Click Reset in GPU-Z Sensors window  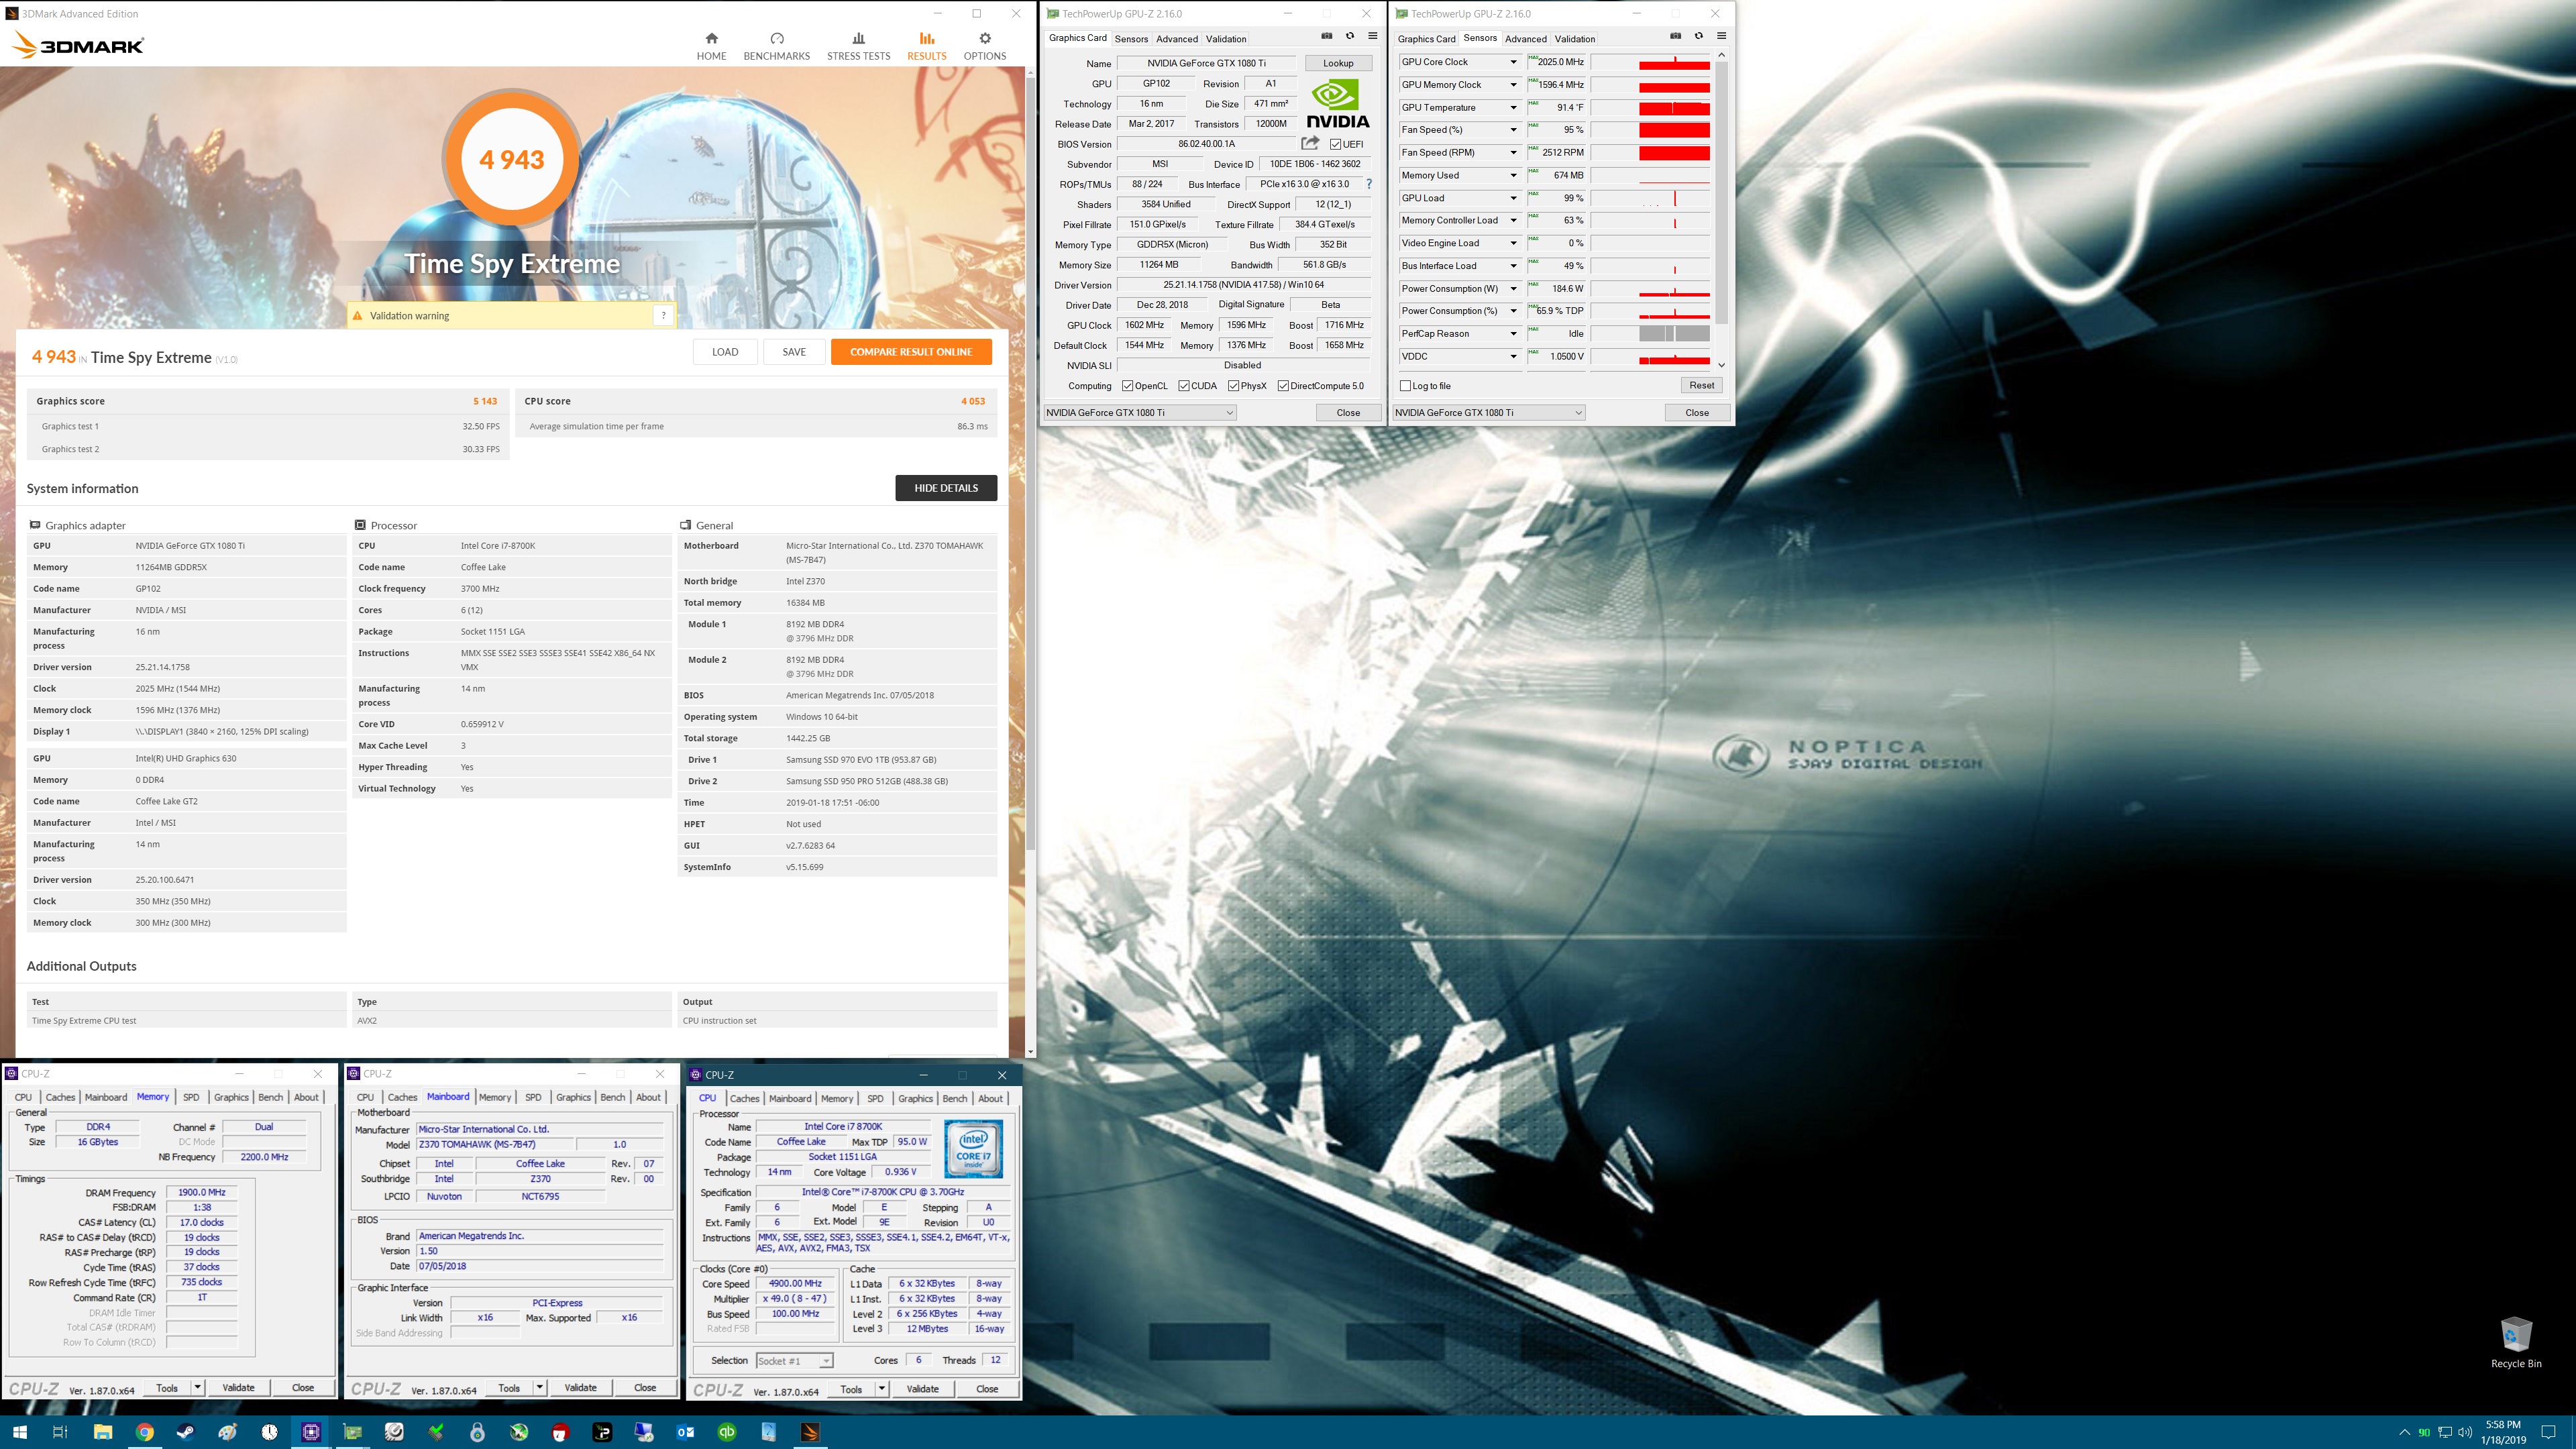(x=1701, y=385)
